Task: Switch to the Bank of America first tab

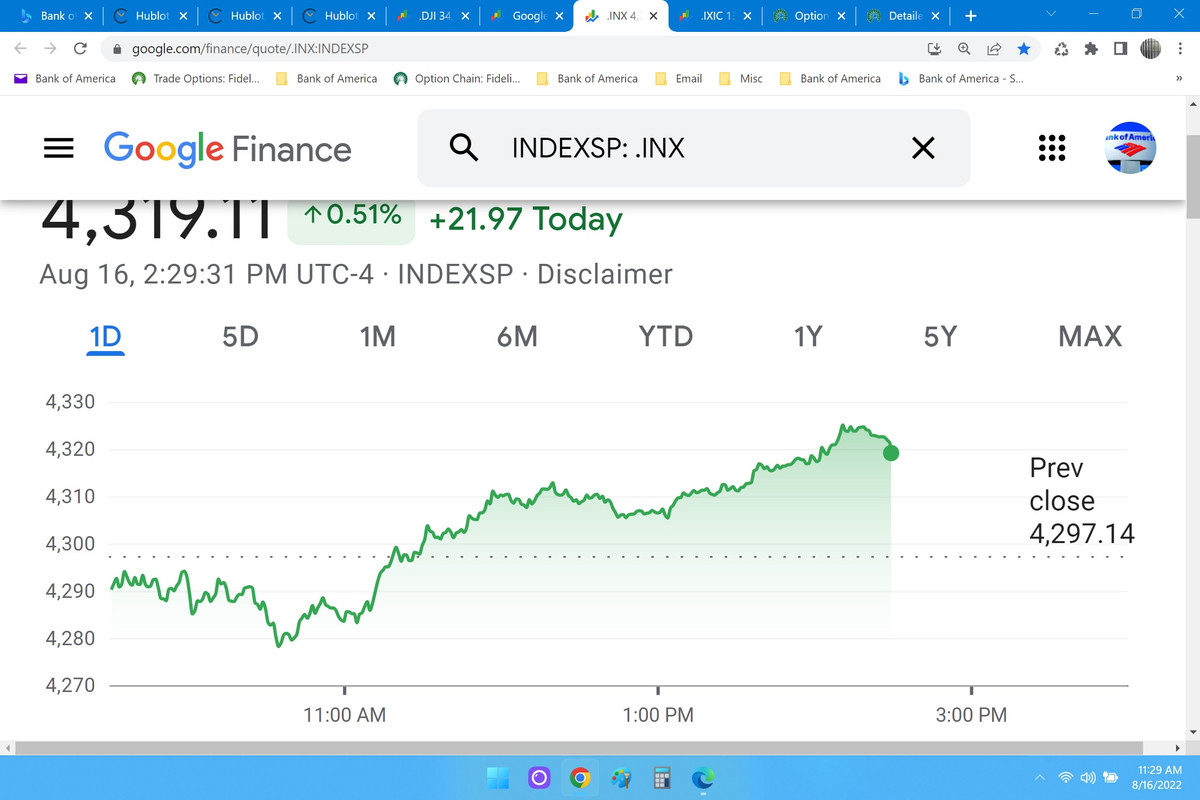Action: pyautogui.click(x=55, y=16)
